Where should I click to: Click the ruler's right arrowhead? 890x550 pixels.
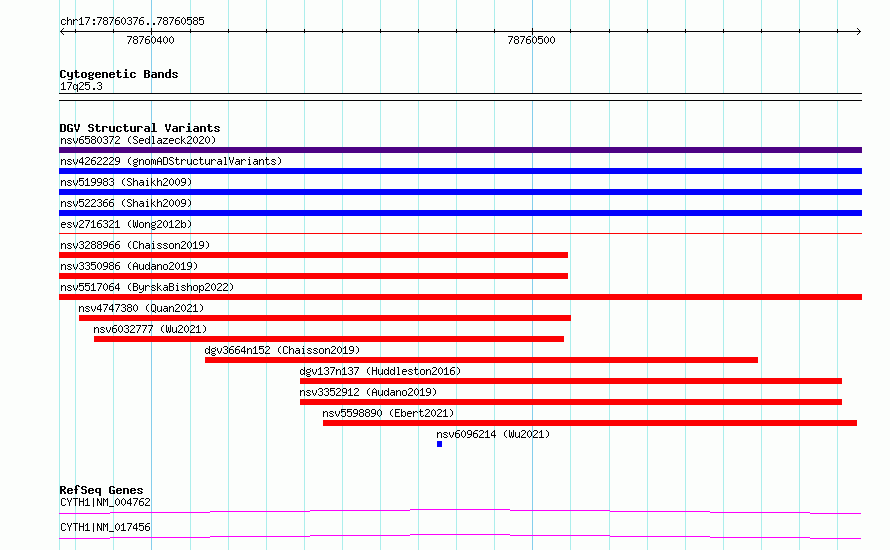pos(859,32)
